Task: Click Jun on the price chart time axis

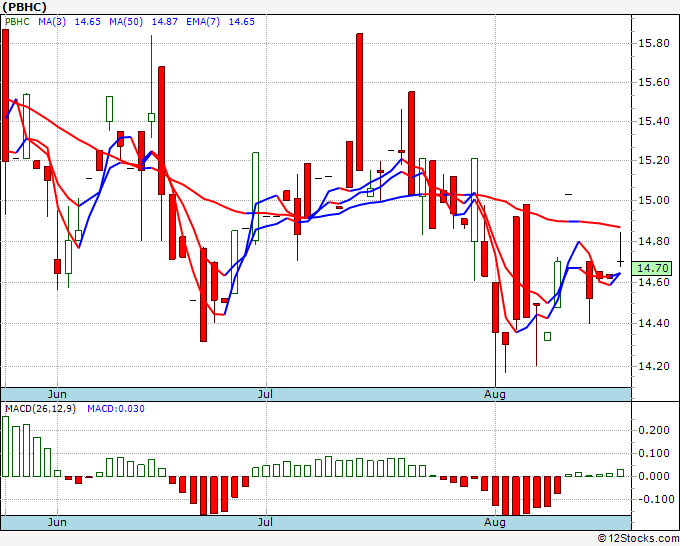Action: pos(57,394)
